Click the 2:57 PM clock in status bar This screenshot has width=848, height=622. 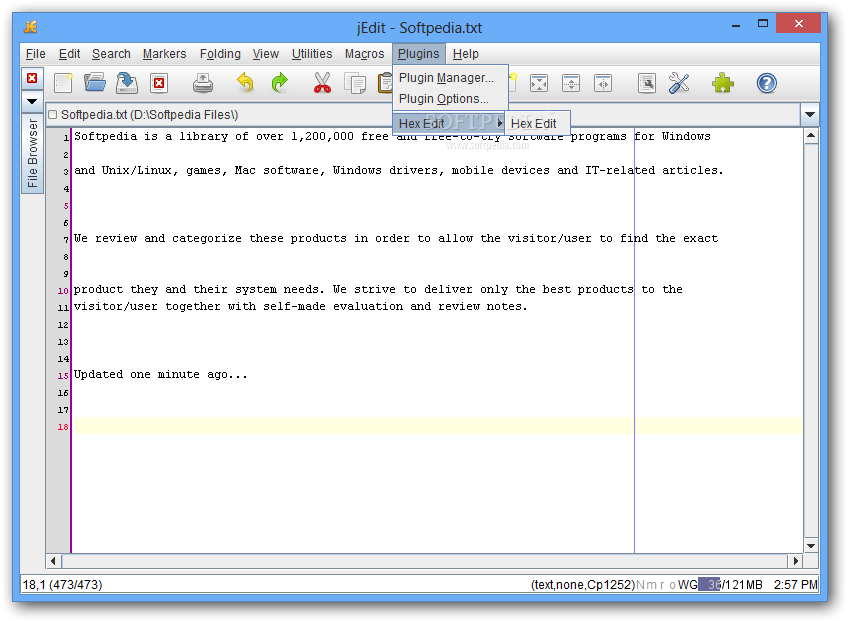[x=795, y=585]
